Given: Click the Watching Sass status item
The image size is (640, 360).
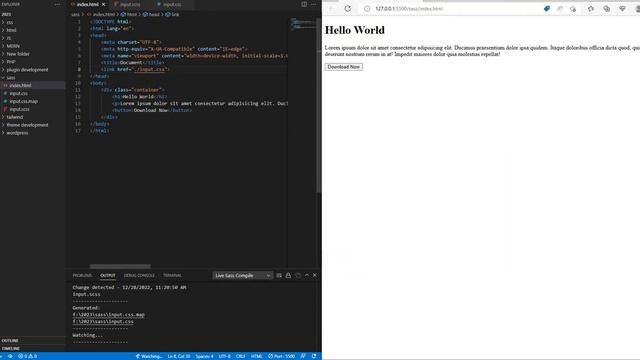Looking at the screenshot, I should [x=149, y=356].
